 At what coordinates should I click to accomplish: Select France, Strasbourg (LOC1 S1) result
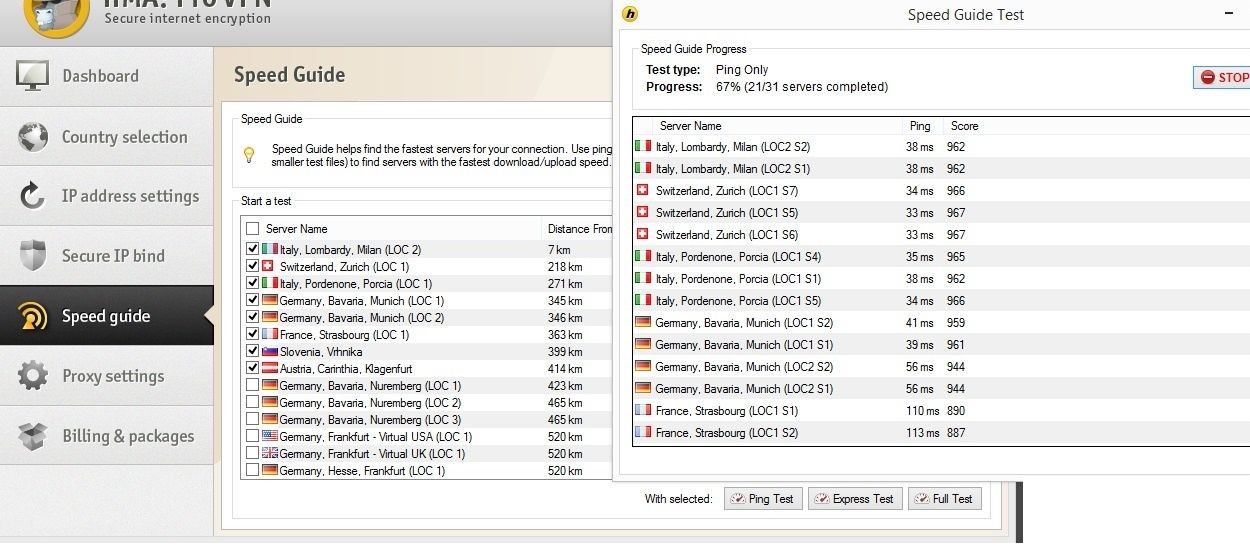point(941,410)
